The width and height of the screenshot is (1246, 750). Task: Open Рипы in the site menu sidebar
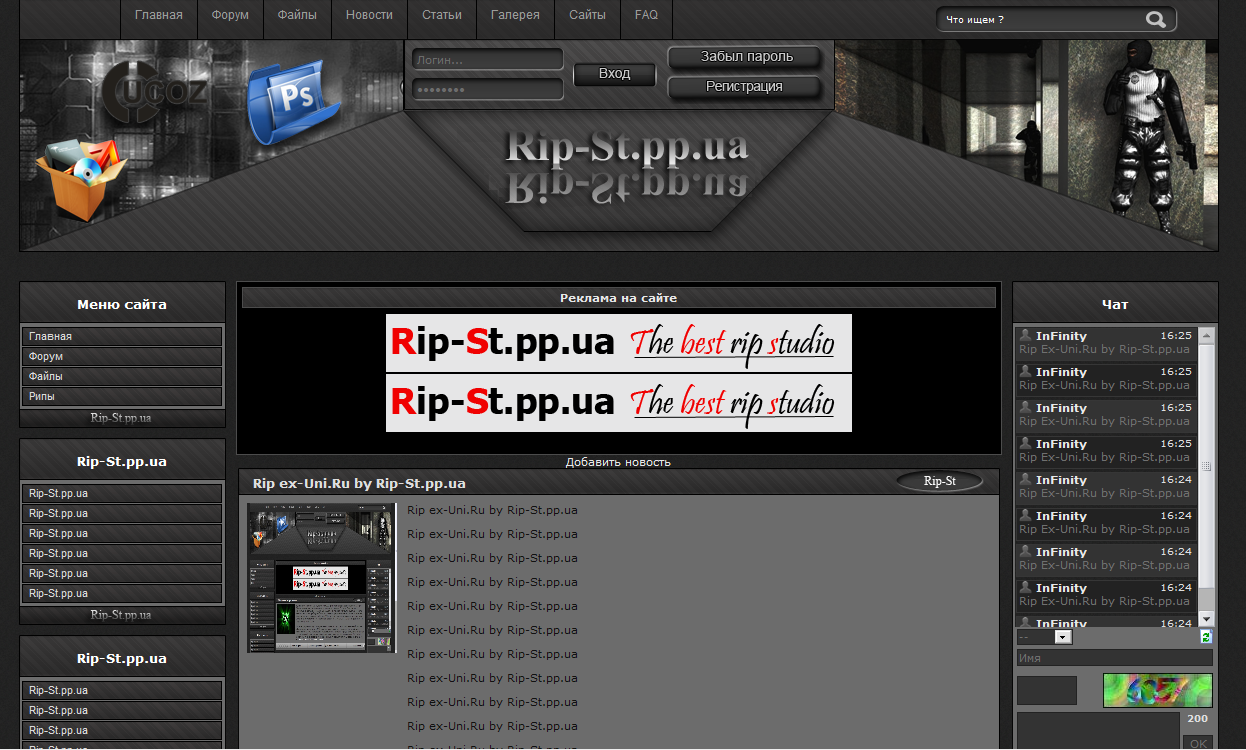(x=121, y=397)
